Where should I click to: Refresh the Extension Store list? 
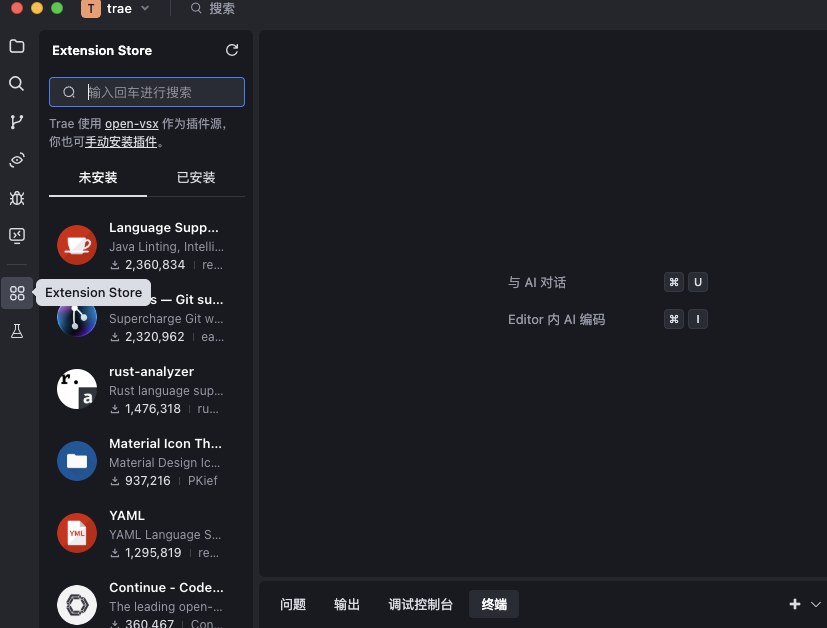pos(232,50)
